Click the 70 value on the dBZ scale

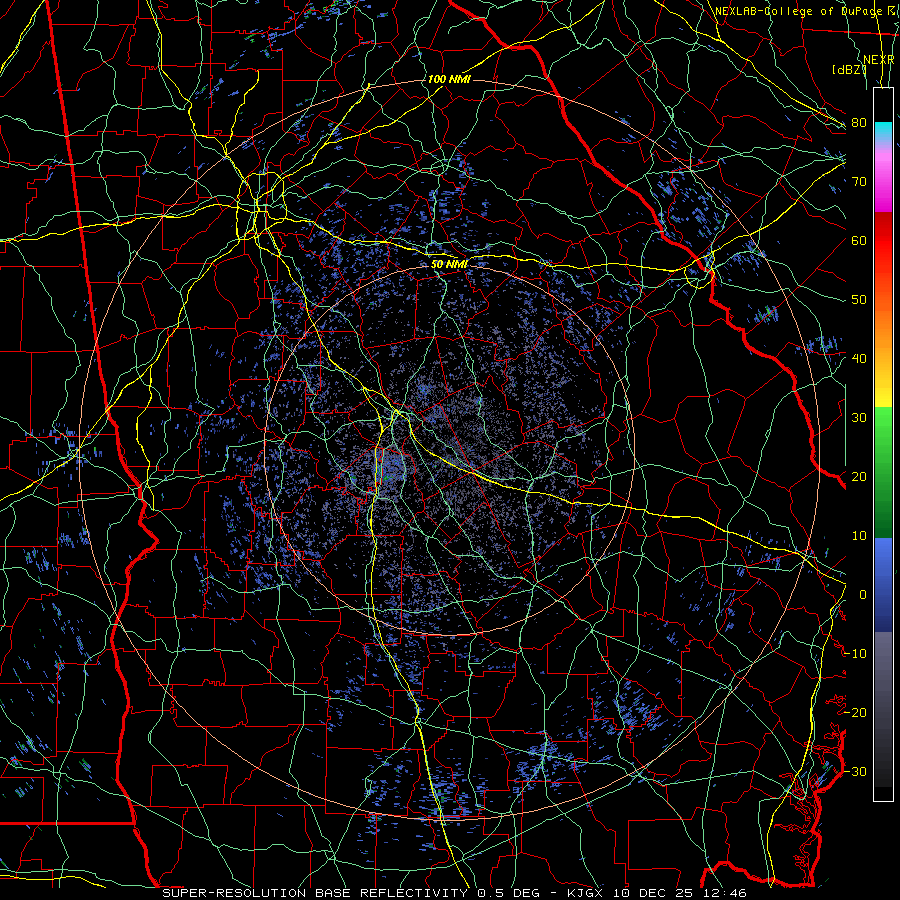pyautogui.click(x=859, y=181)
